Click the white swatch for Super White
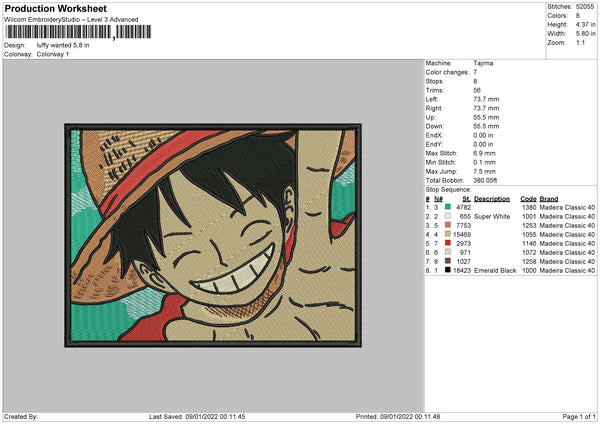The width and height of the screenshot is (600, 424). tap(448, 216)
